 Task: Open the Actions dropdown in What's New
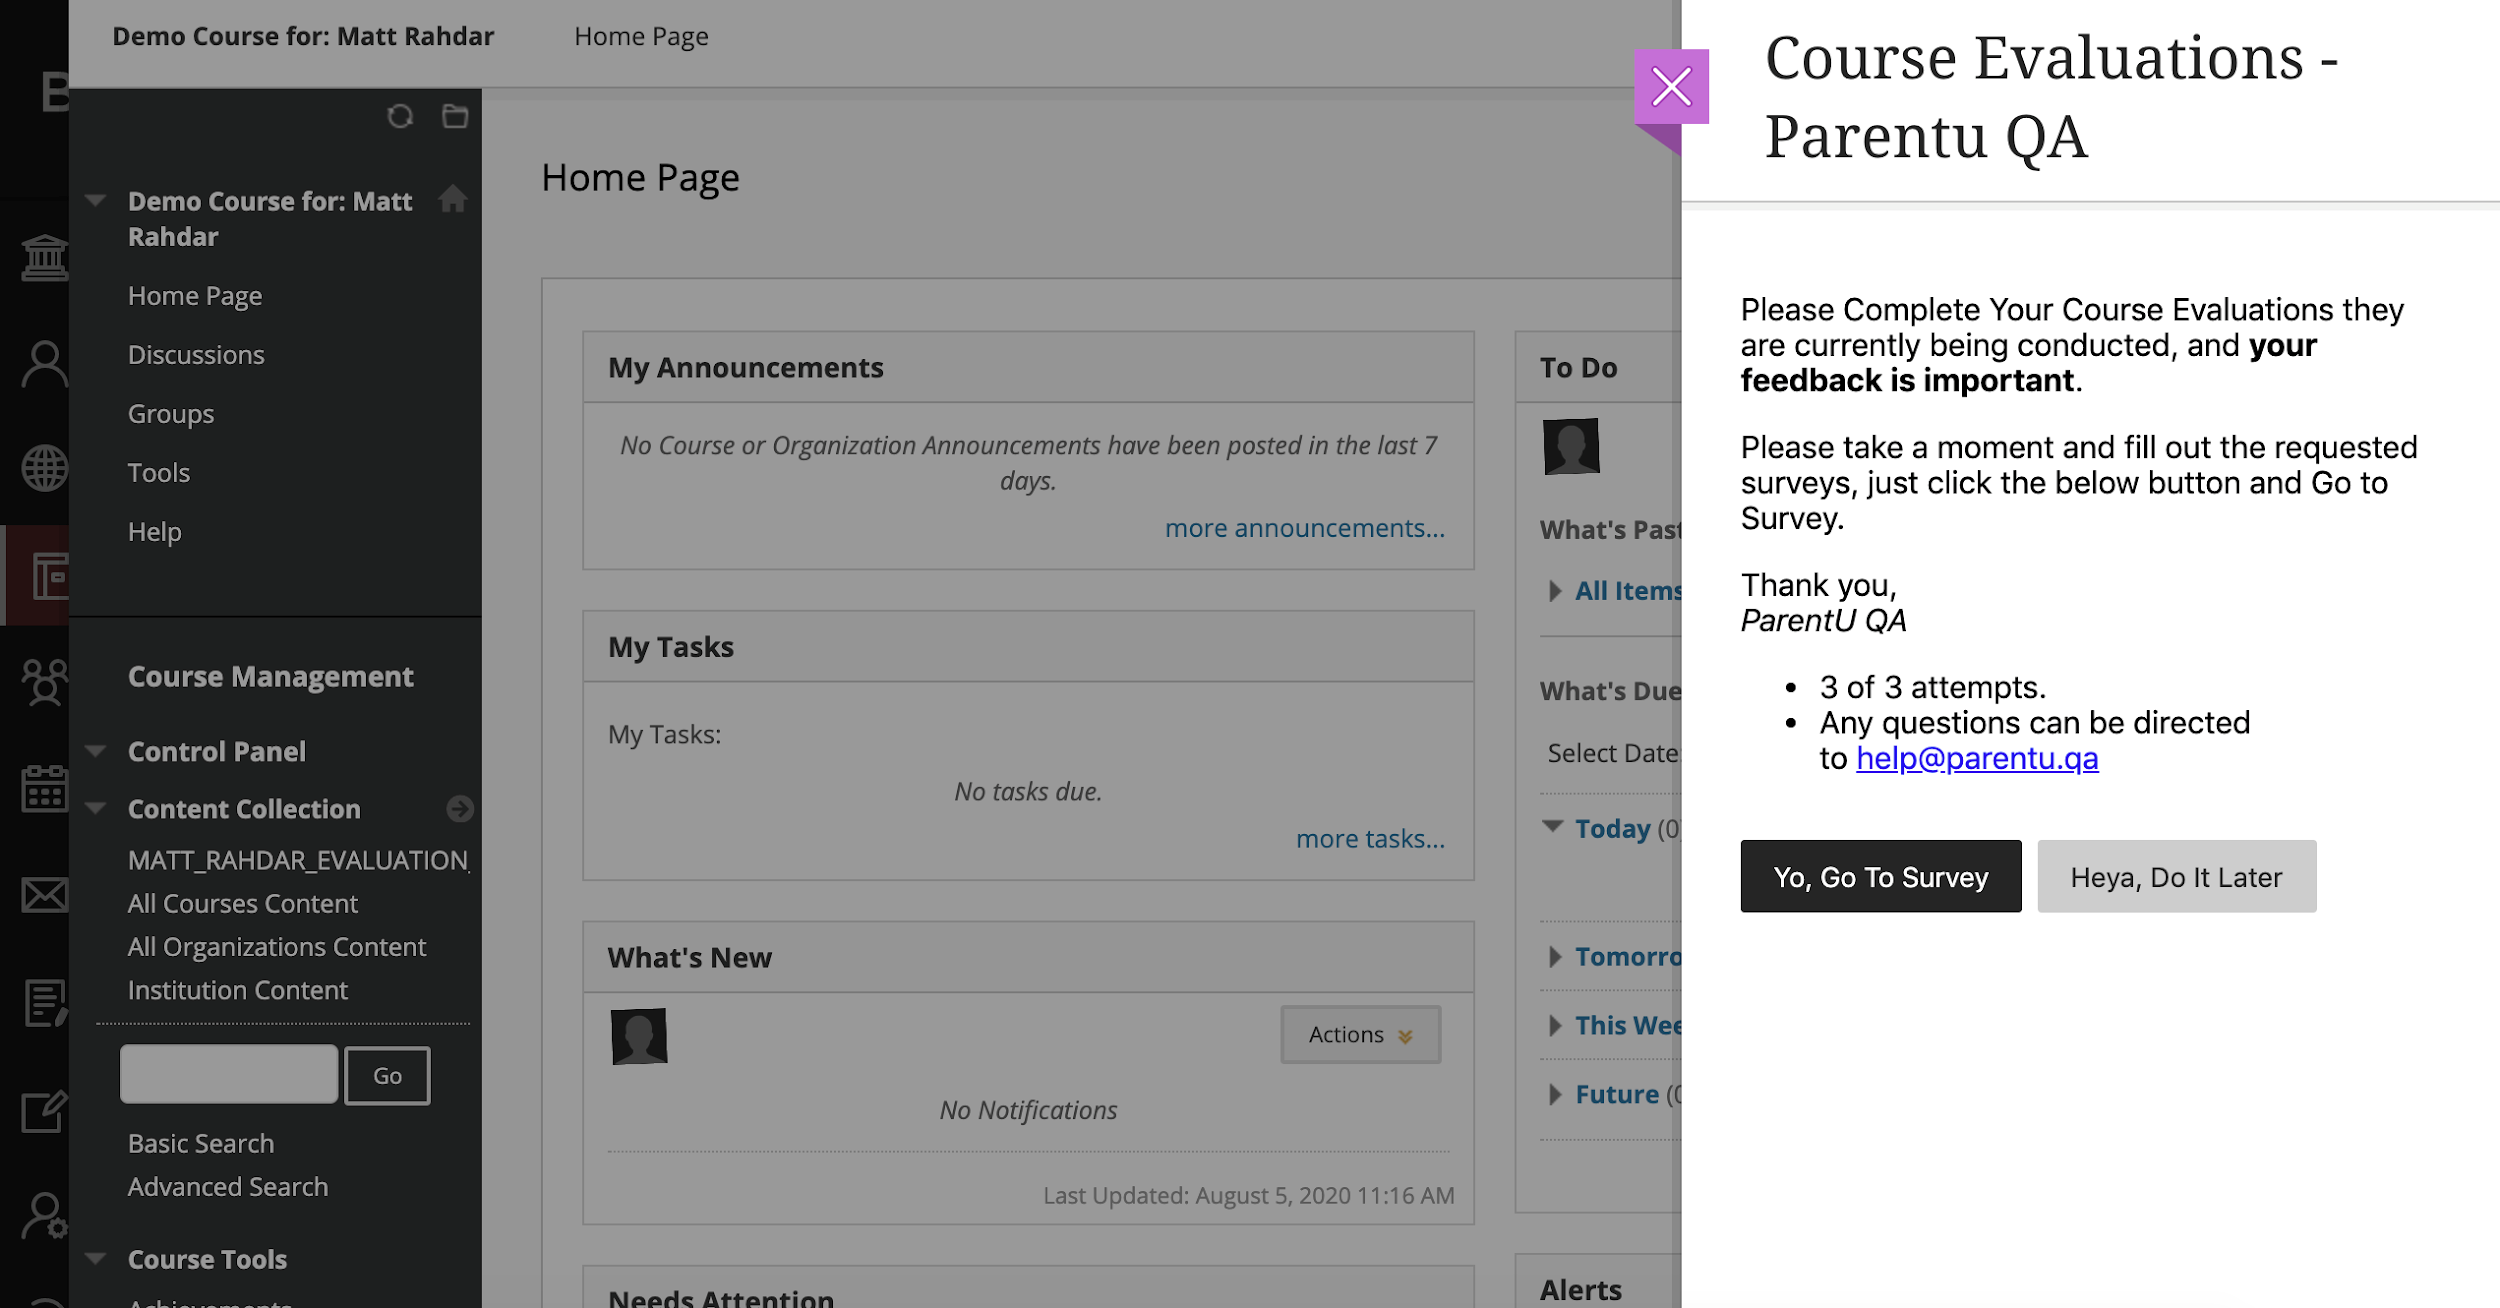click(1359, 1034)
